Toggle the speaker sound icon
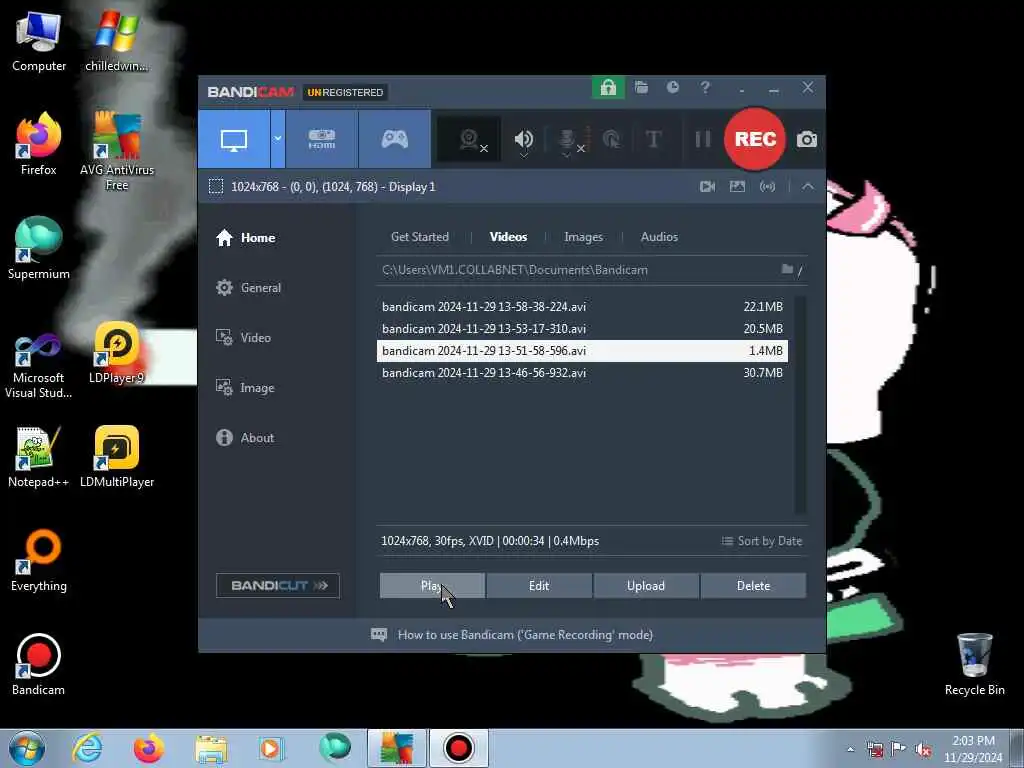This screenshot has height=768, width=1024. coord(524,140)
